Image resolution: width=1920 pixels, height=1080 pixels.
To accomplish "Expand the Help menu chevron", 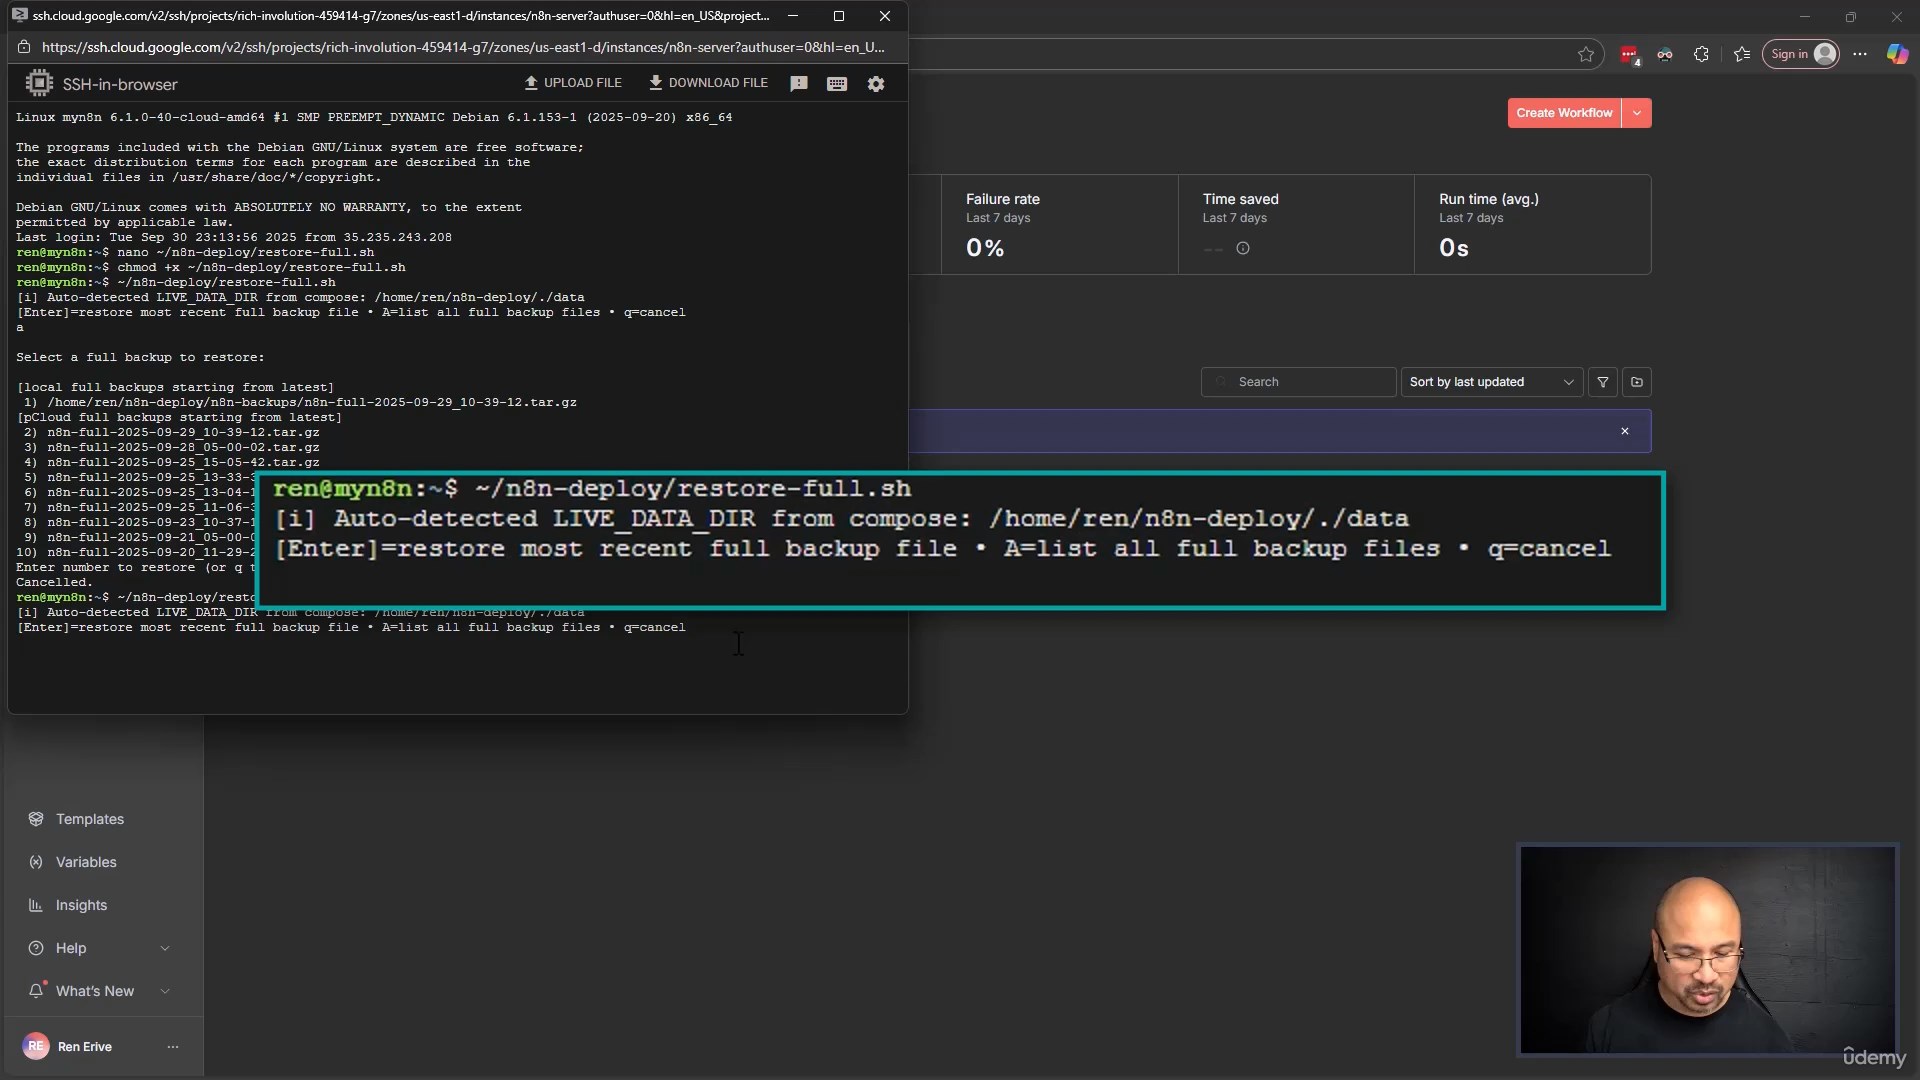I will point(165,948).
